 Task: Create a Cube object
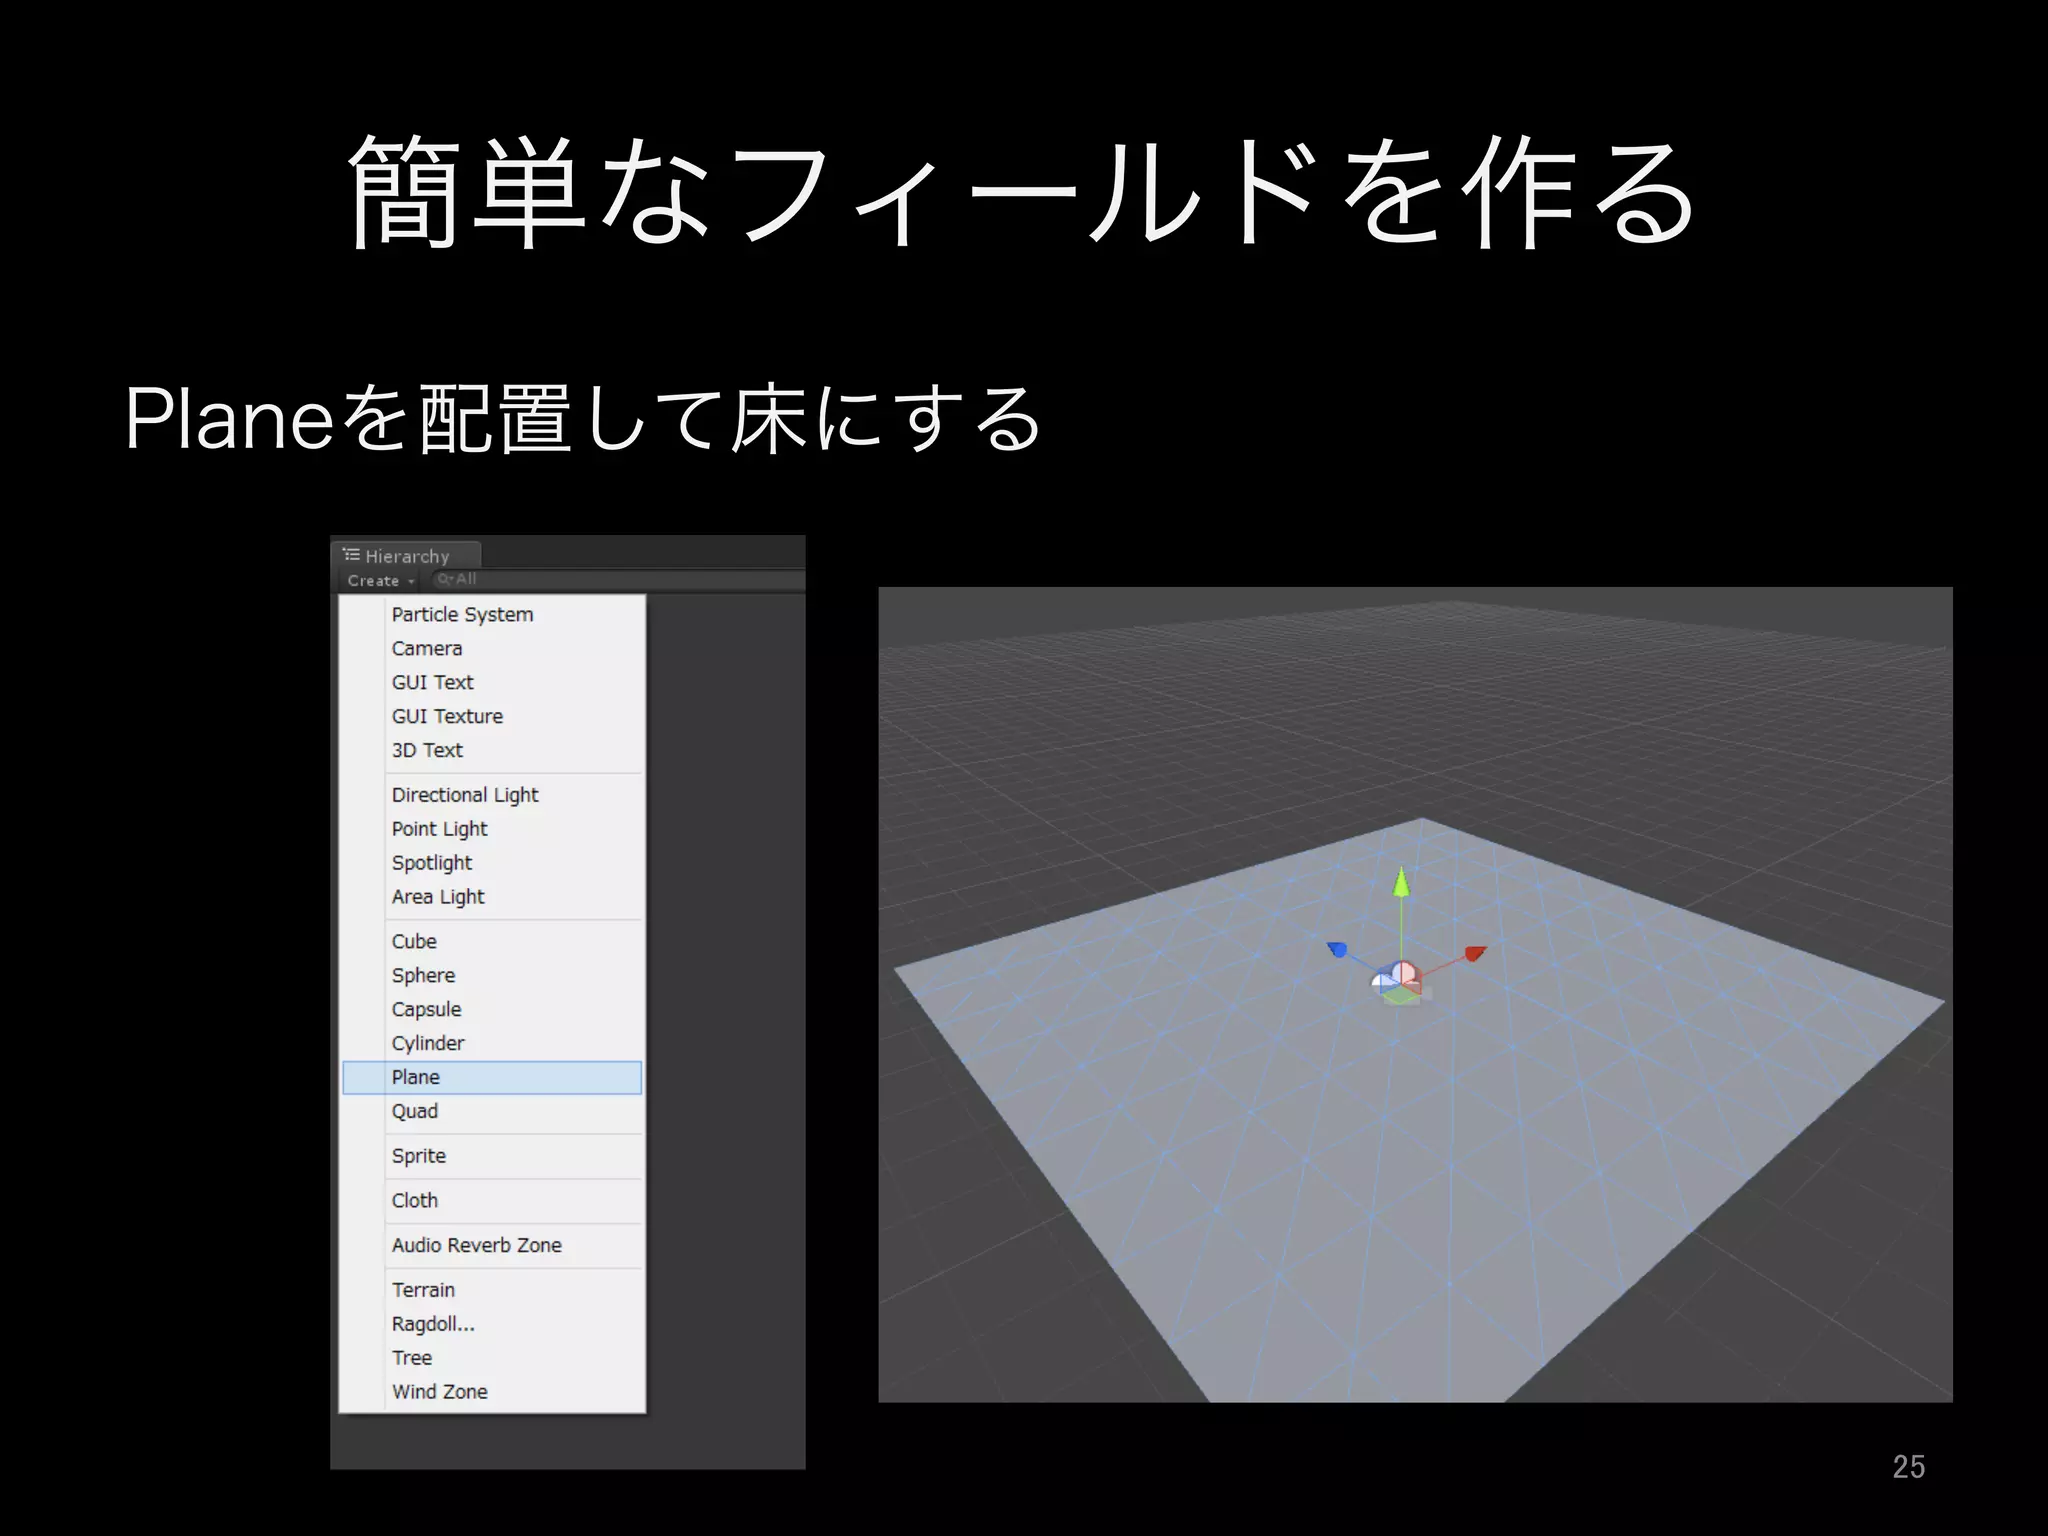[492, 941]
